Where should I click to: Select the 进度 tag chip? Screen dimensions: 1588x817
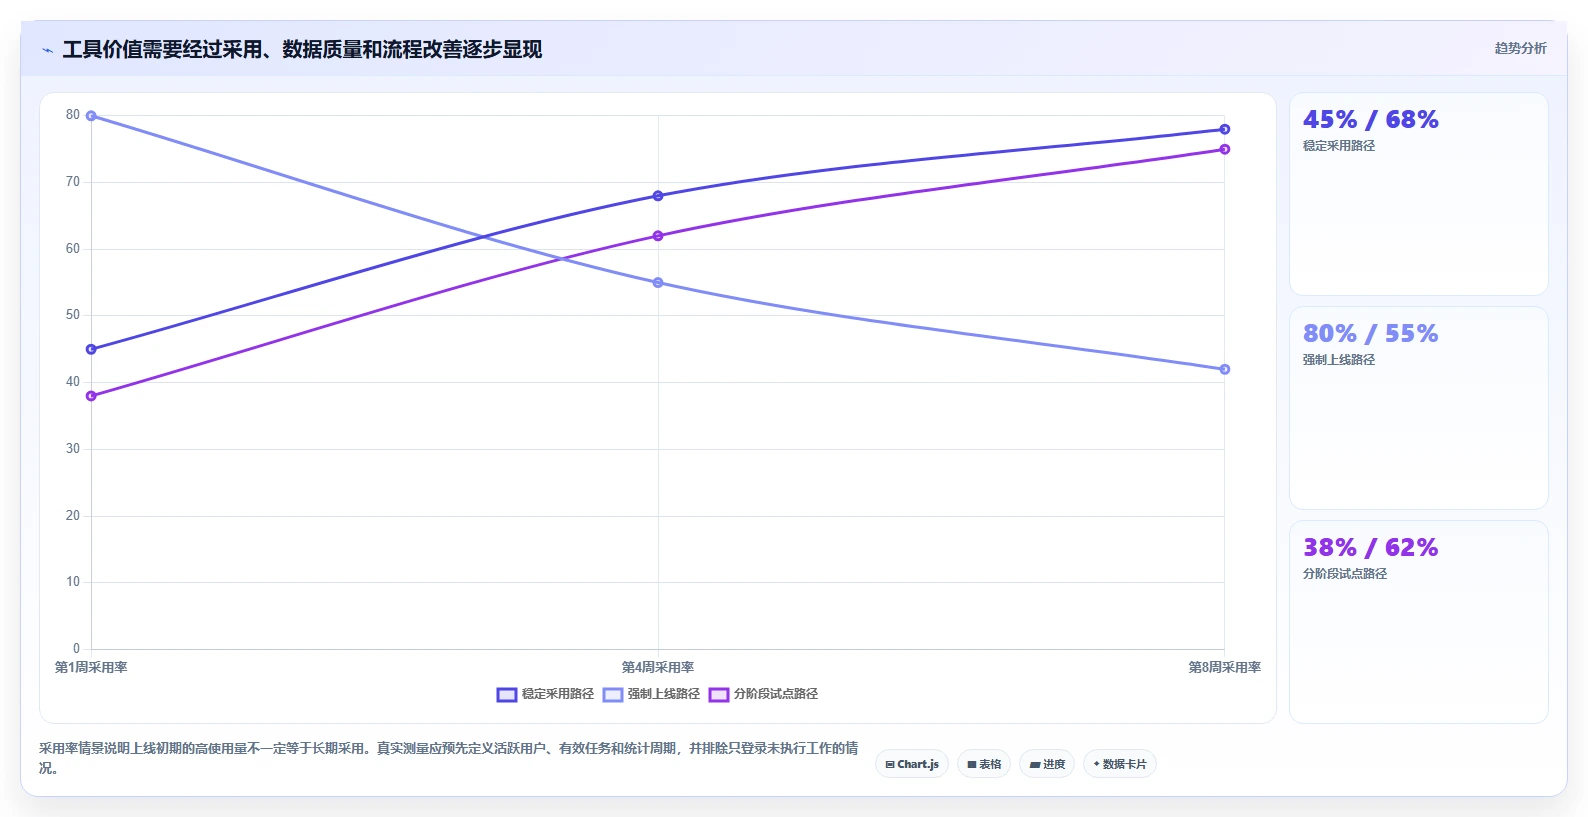(x=1047, y=764)
